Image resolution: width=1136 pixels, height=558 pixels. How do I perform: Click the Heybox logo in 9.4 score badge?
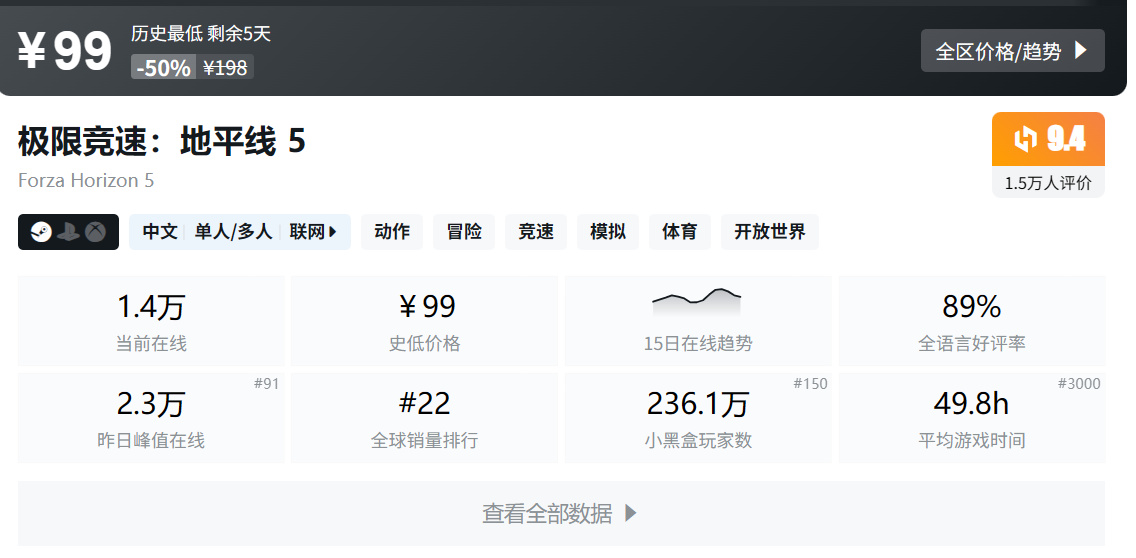click(1026, 139)
